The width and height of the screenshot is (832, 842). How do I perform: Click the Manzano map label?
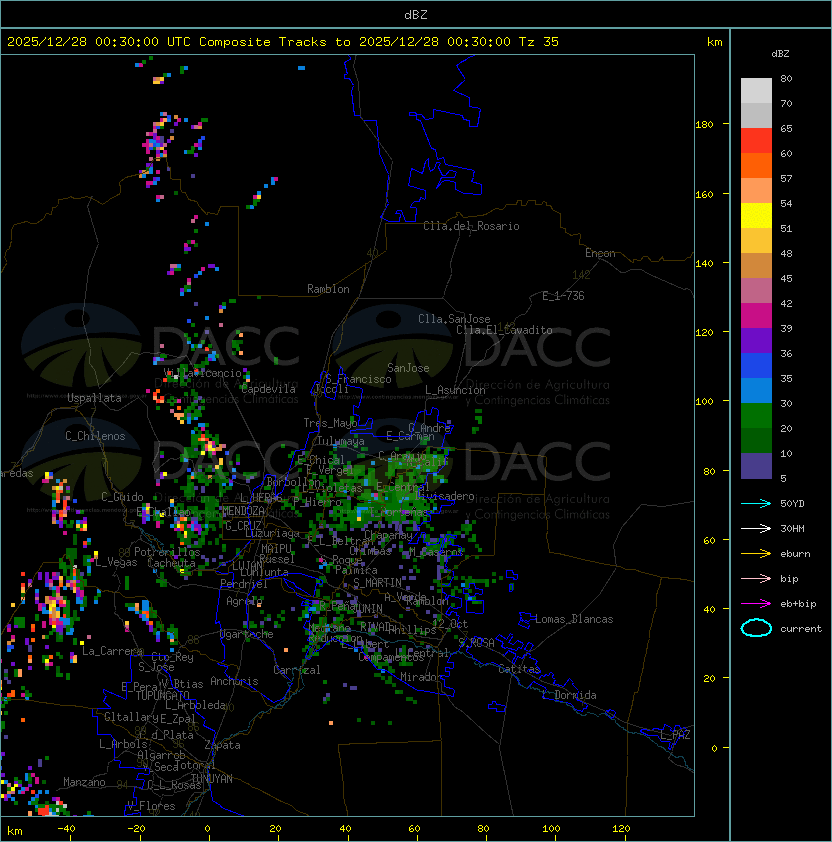pyautogui.click(x=84, y=782)
